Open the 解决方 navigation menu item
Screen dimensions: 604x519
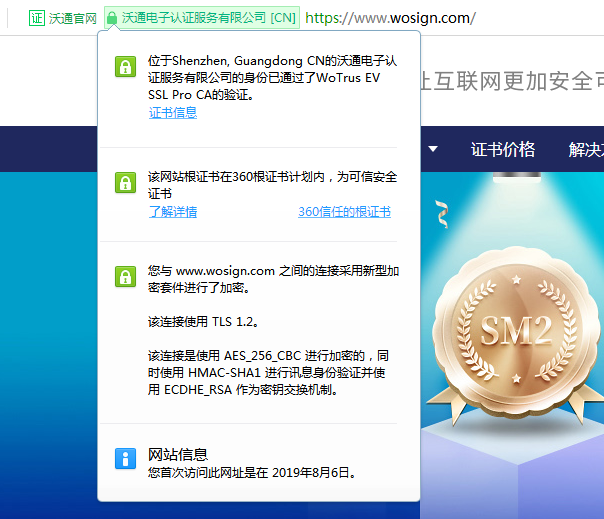pos(585,150)
